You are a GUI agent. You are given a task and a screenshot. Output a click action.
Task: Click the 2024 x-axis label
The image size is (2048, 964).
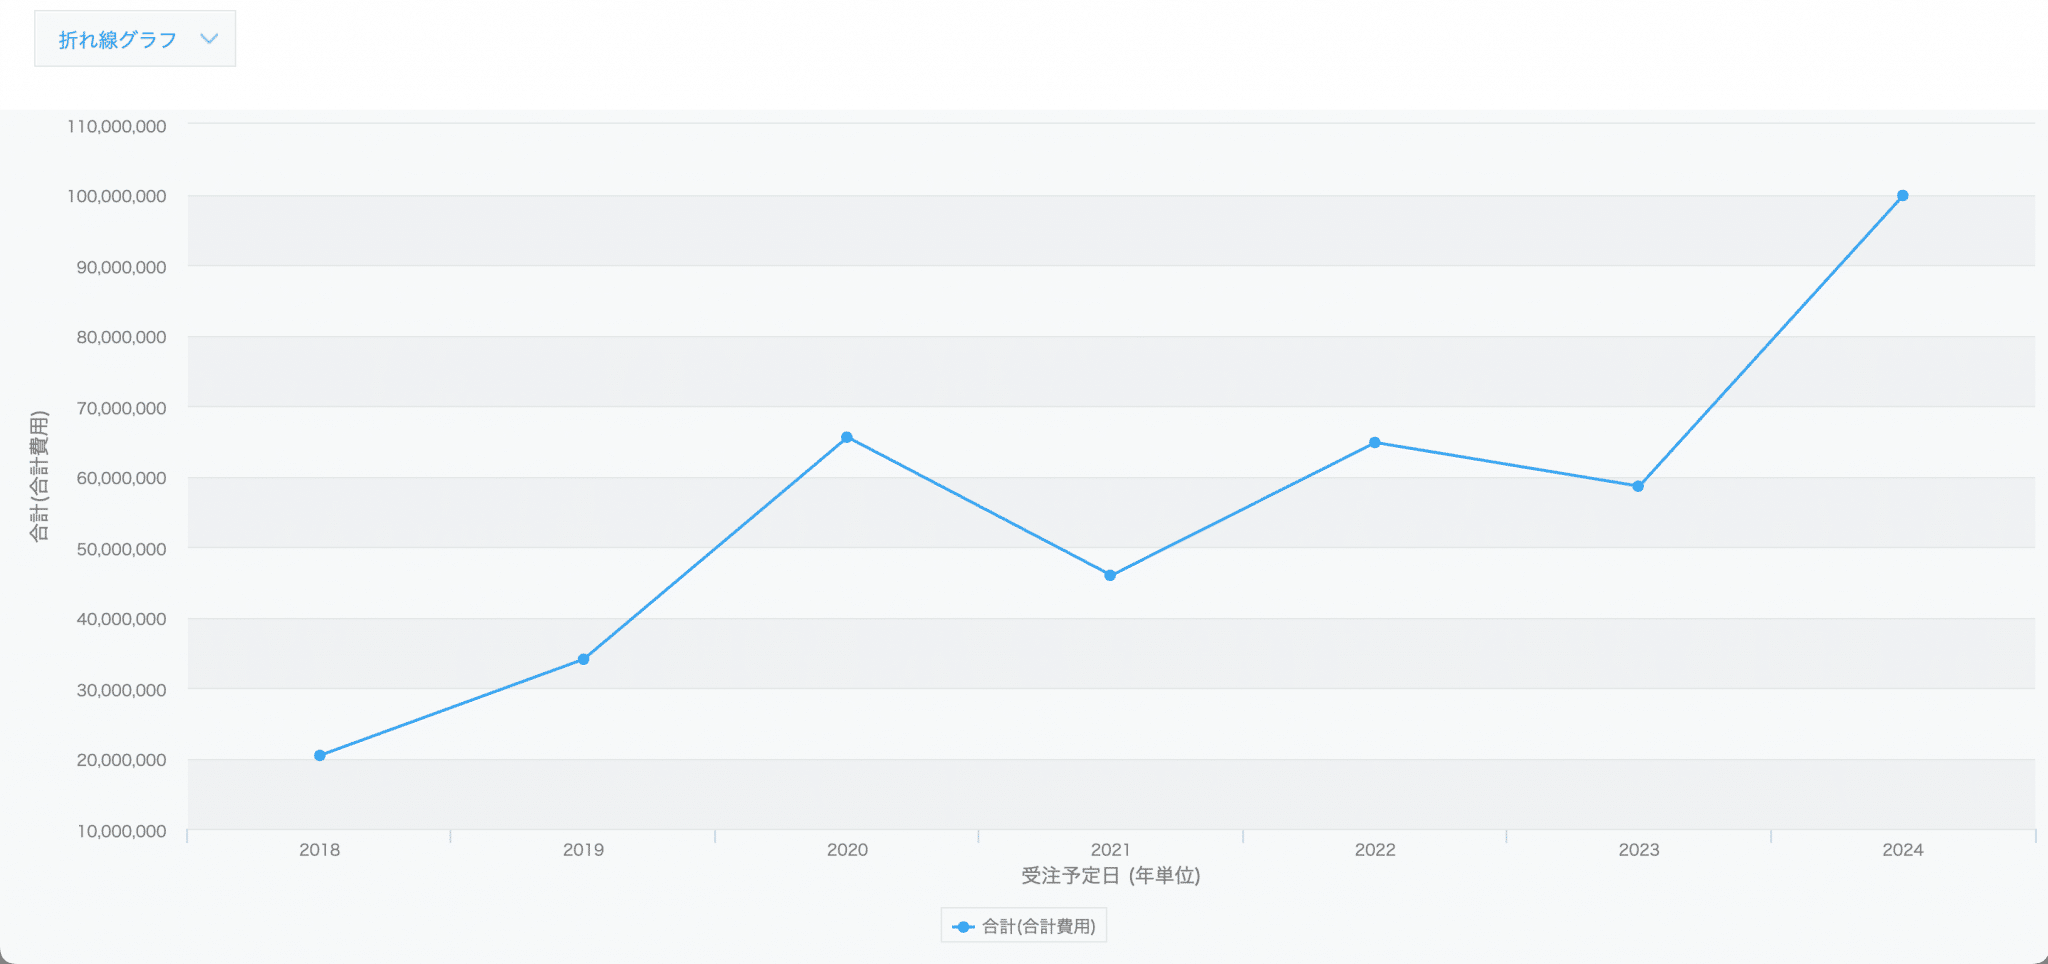[1903, 850]
